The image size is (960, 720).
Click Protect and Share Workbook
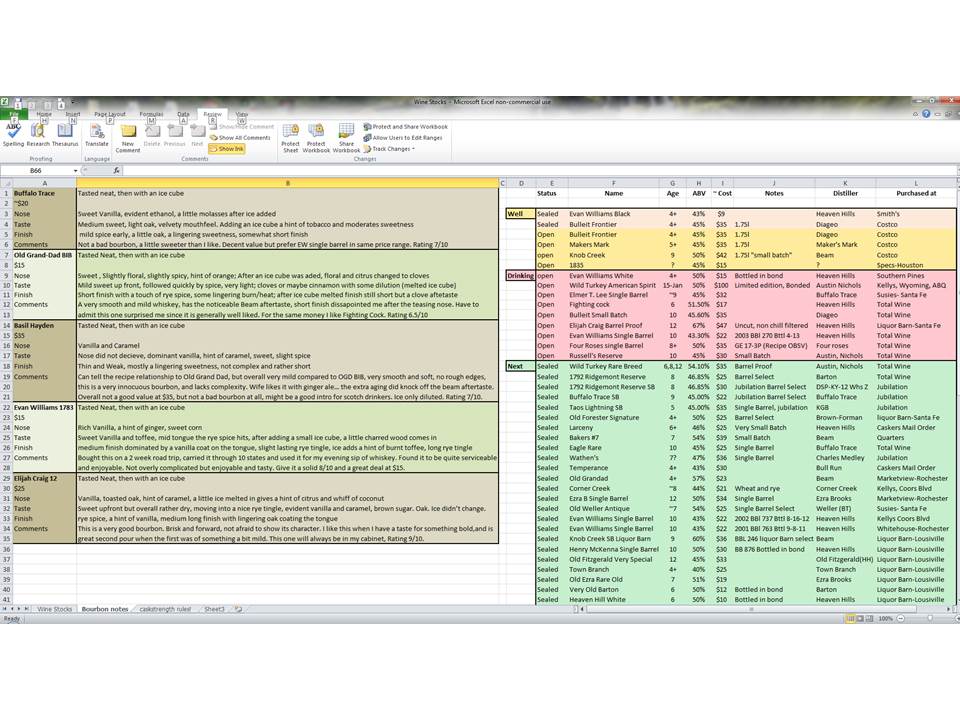click(405, 127)
